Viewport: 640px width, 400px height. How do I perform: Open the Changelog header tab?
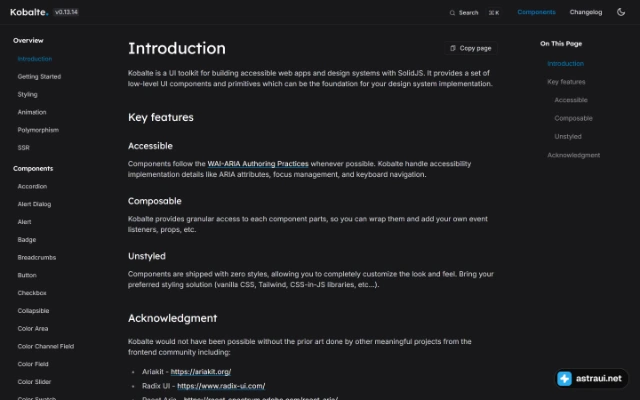[x=586, y=12]
